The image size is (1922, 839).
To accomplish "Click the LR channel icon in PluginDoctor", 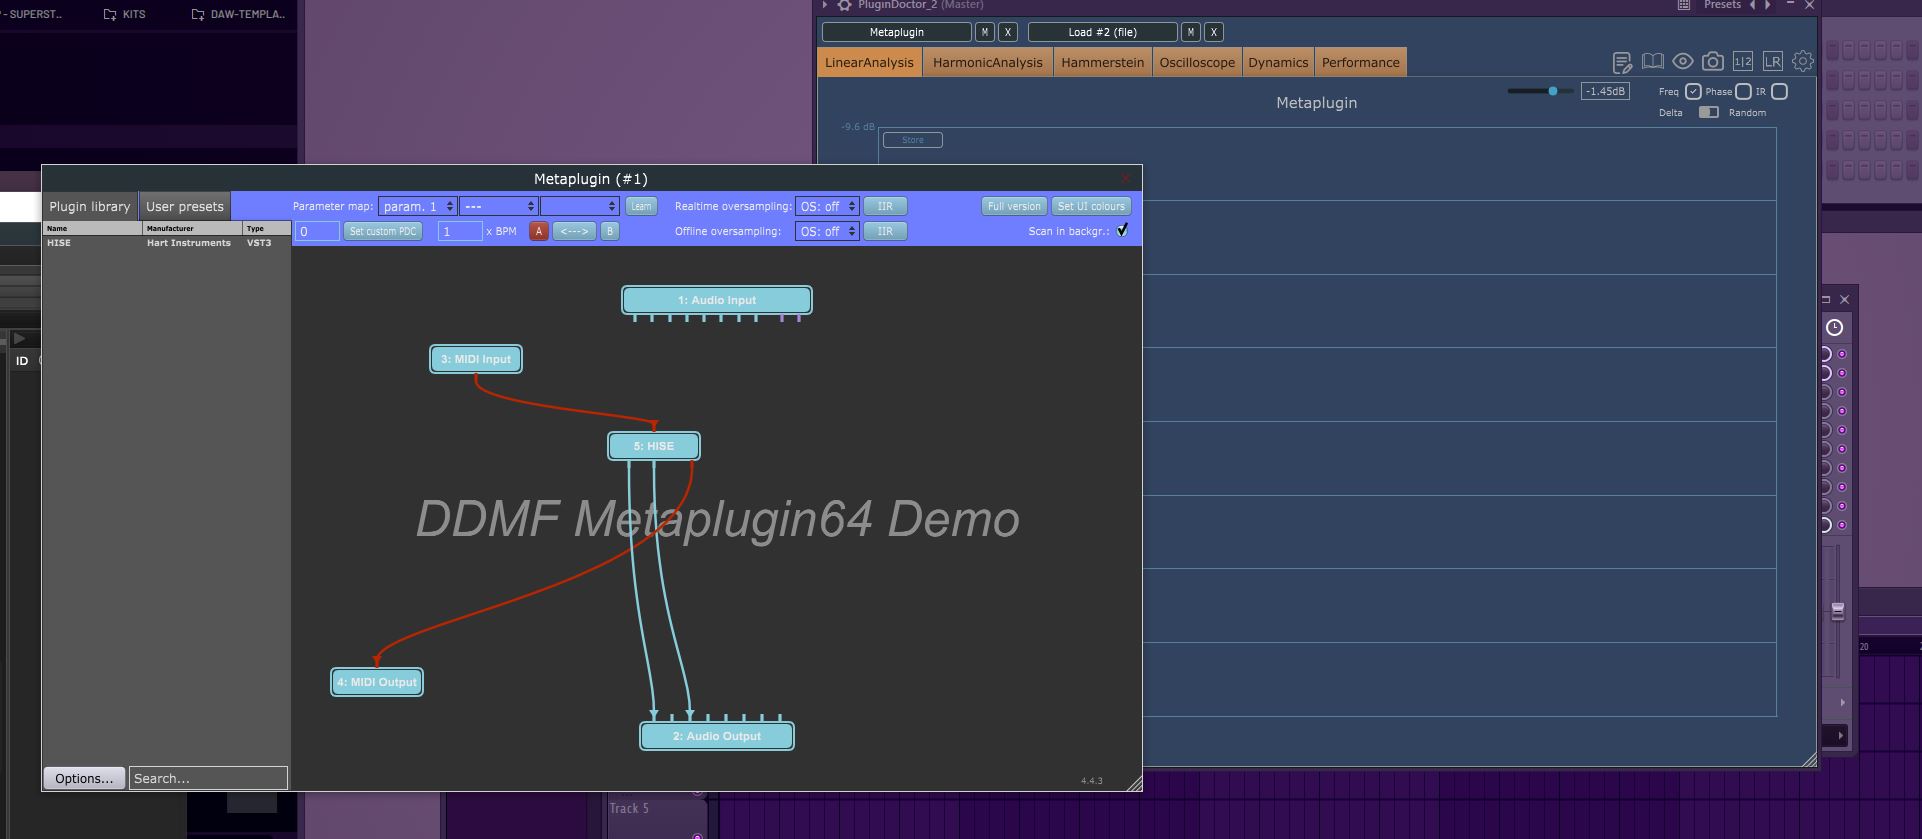I will click(x=1772, y=62).
